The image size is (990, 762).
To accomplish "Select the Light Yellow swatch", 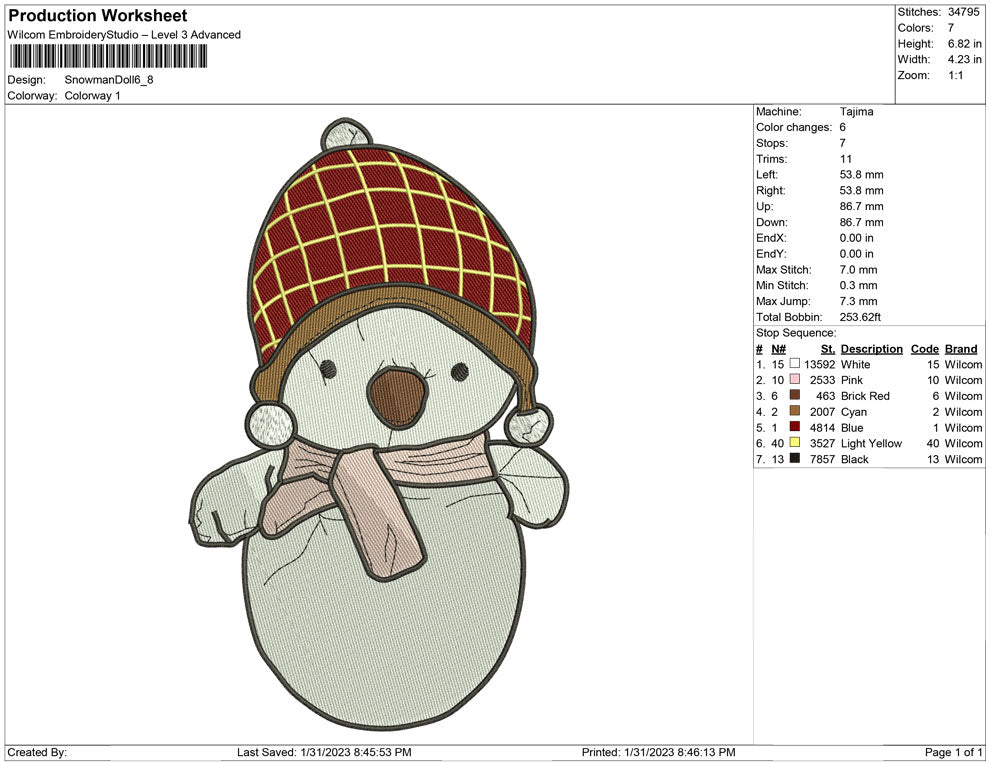I will (x=793, y=443).
